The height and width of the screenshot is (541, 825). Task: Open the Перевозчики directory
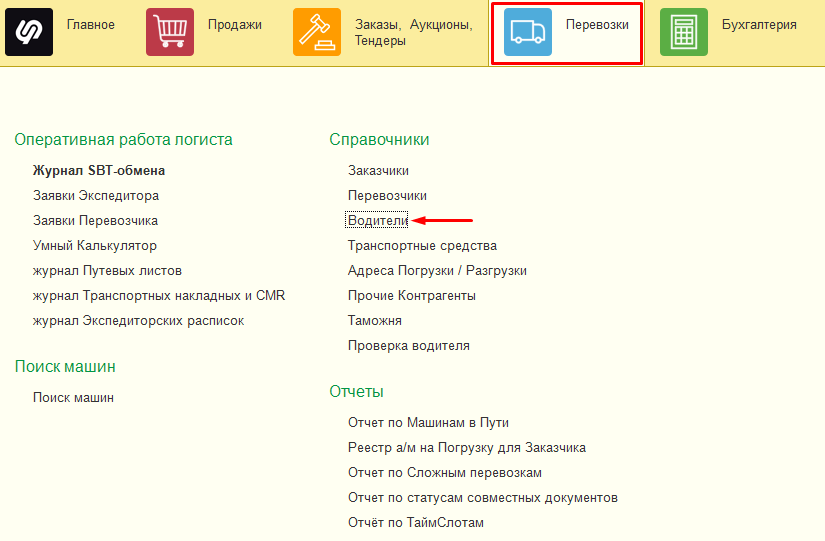point(387,196)
